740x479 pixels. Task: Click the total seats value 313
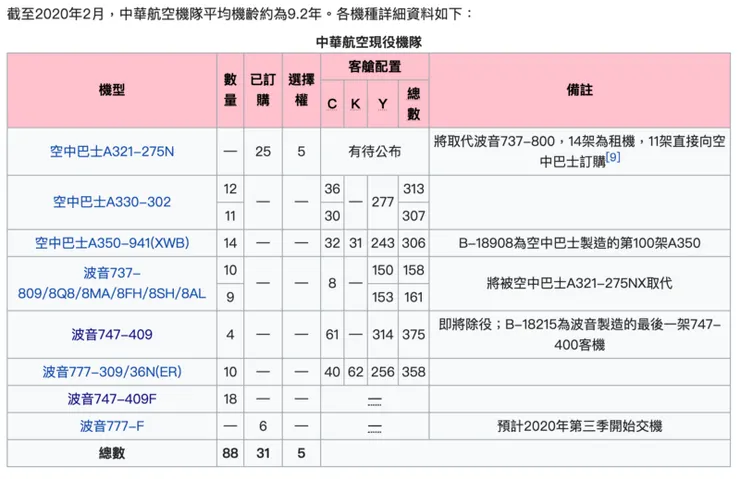click(413, 189)
